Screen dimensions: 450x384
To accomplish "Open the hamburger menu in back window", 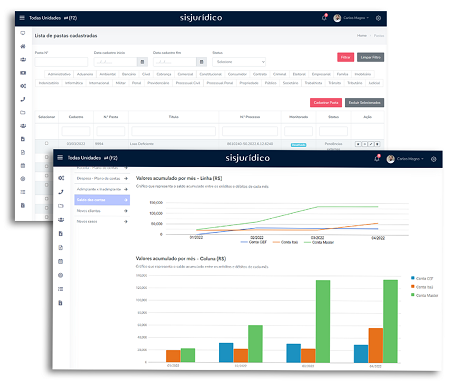I will pyautogui.click(x=22, y=18).
